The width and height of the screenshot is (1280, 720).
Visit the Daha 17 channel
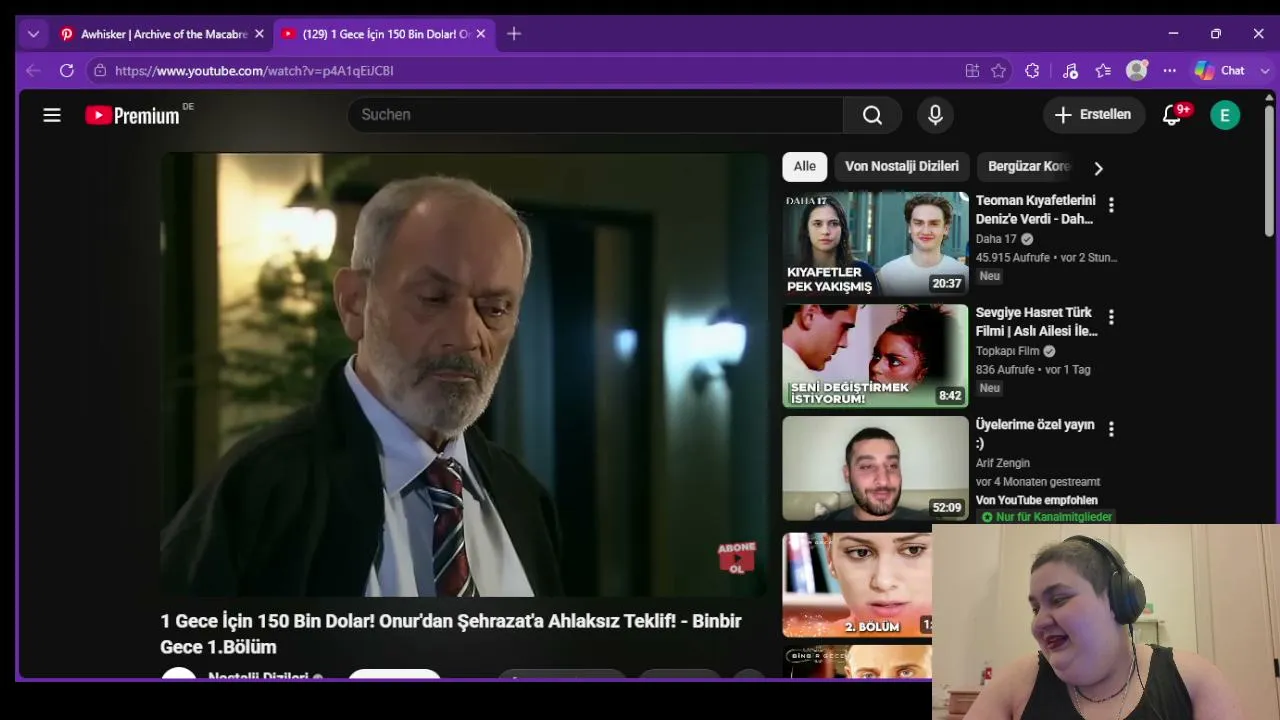click(x=996, y=239)
